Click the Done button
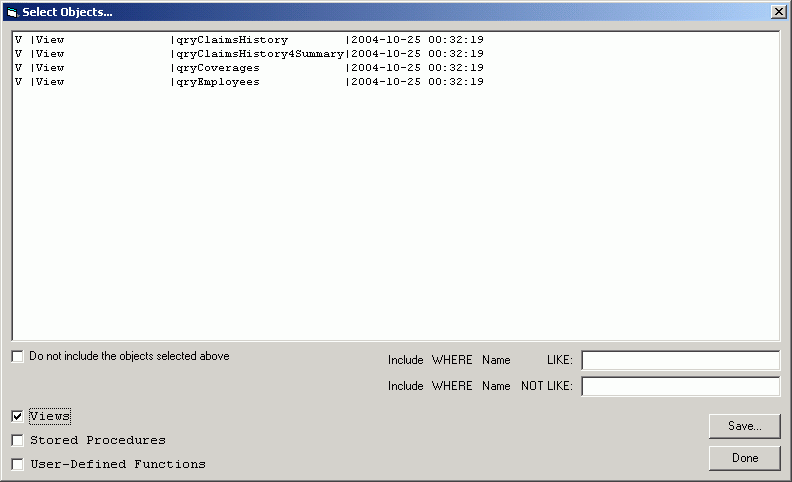792x482 pixels. click(x=744, y=458)
